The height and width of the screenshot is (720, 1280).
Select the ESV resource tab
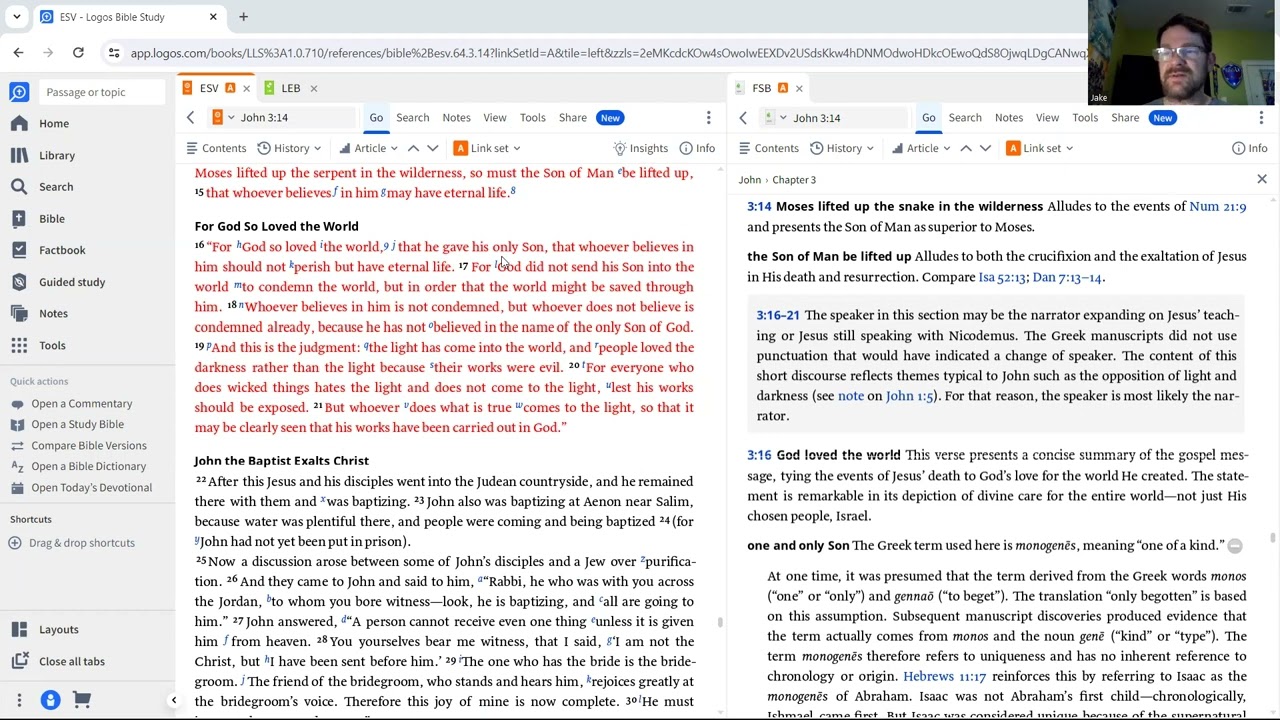pyautogui.click(x=210, y=88)
